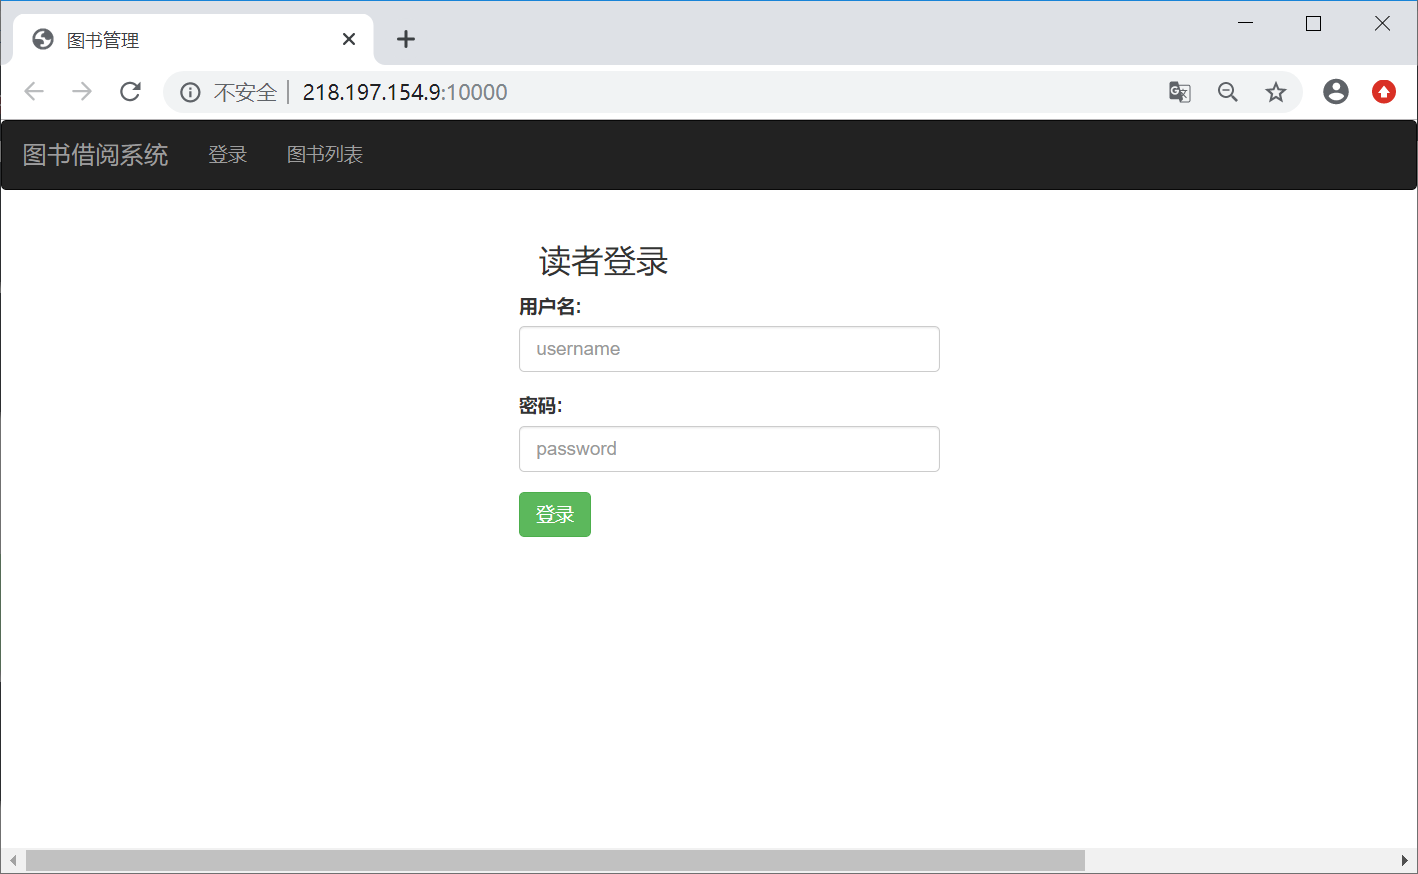Click the 密码: label

coord(541,406)
